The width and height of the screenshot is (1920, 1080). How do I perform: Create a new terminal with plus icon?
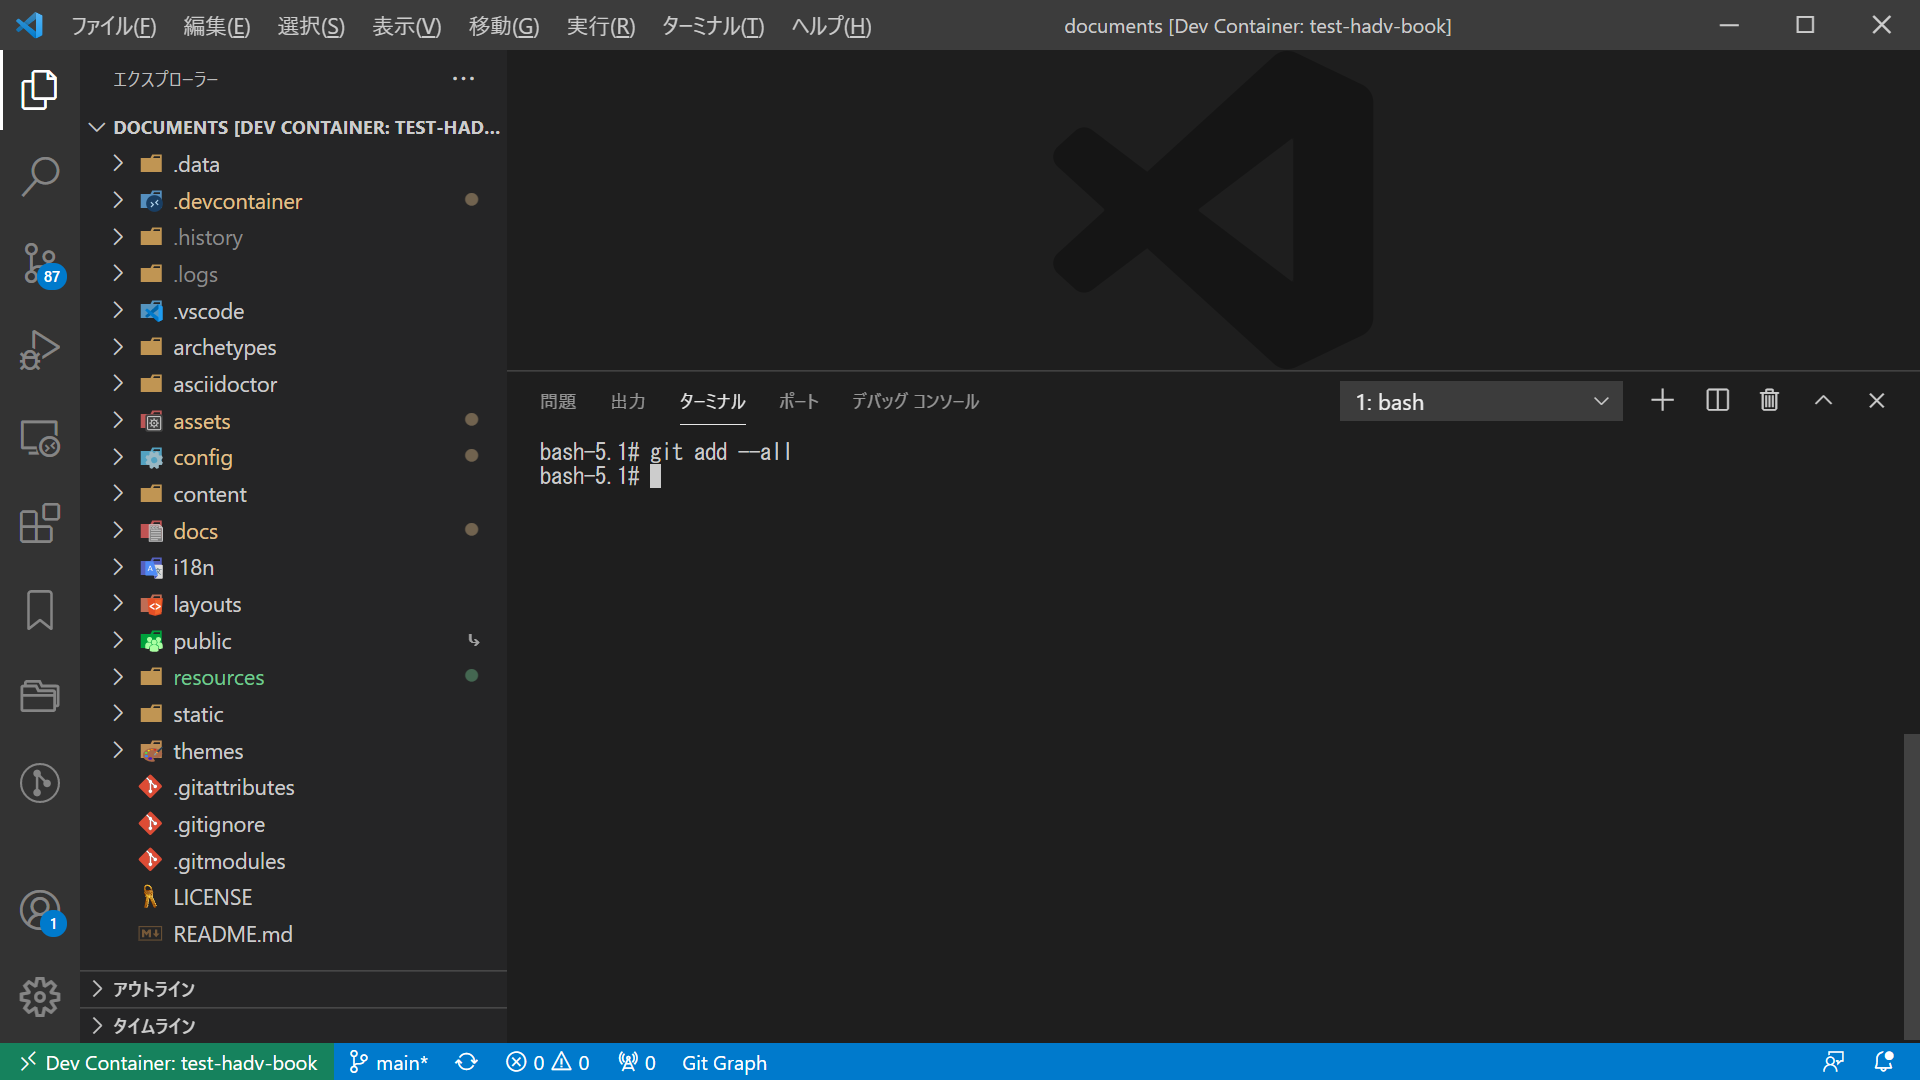tap(1662, 401)
